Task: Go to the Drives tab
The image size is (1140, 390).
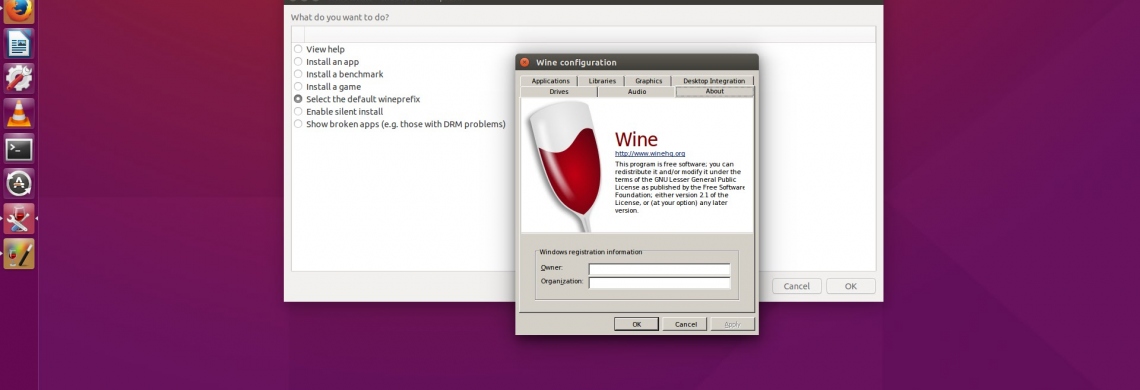Action: click(559, 92)
